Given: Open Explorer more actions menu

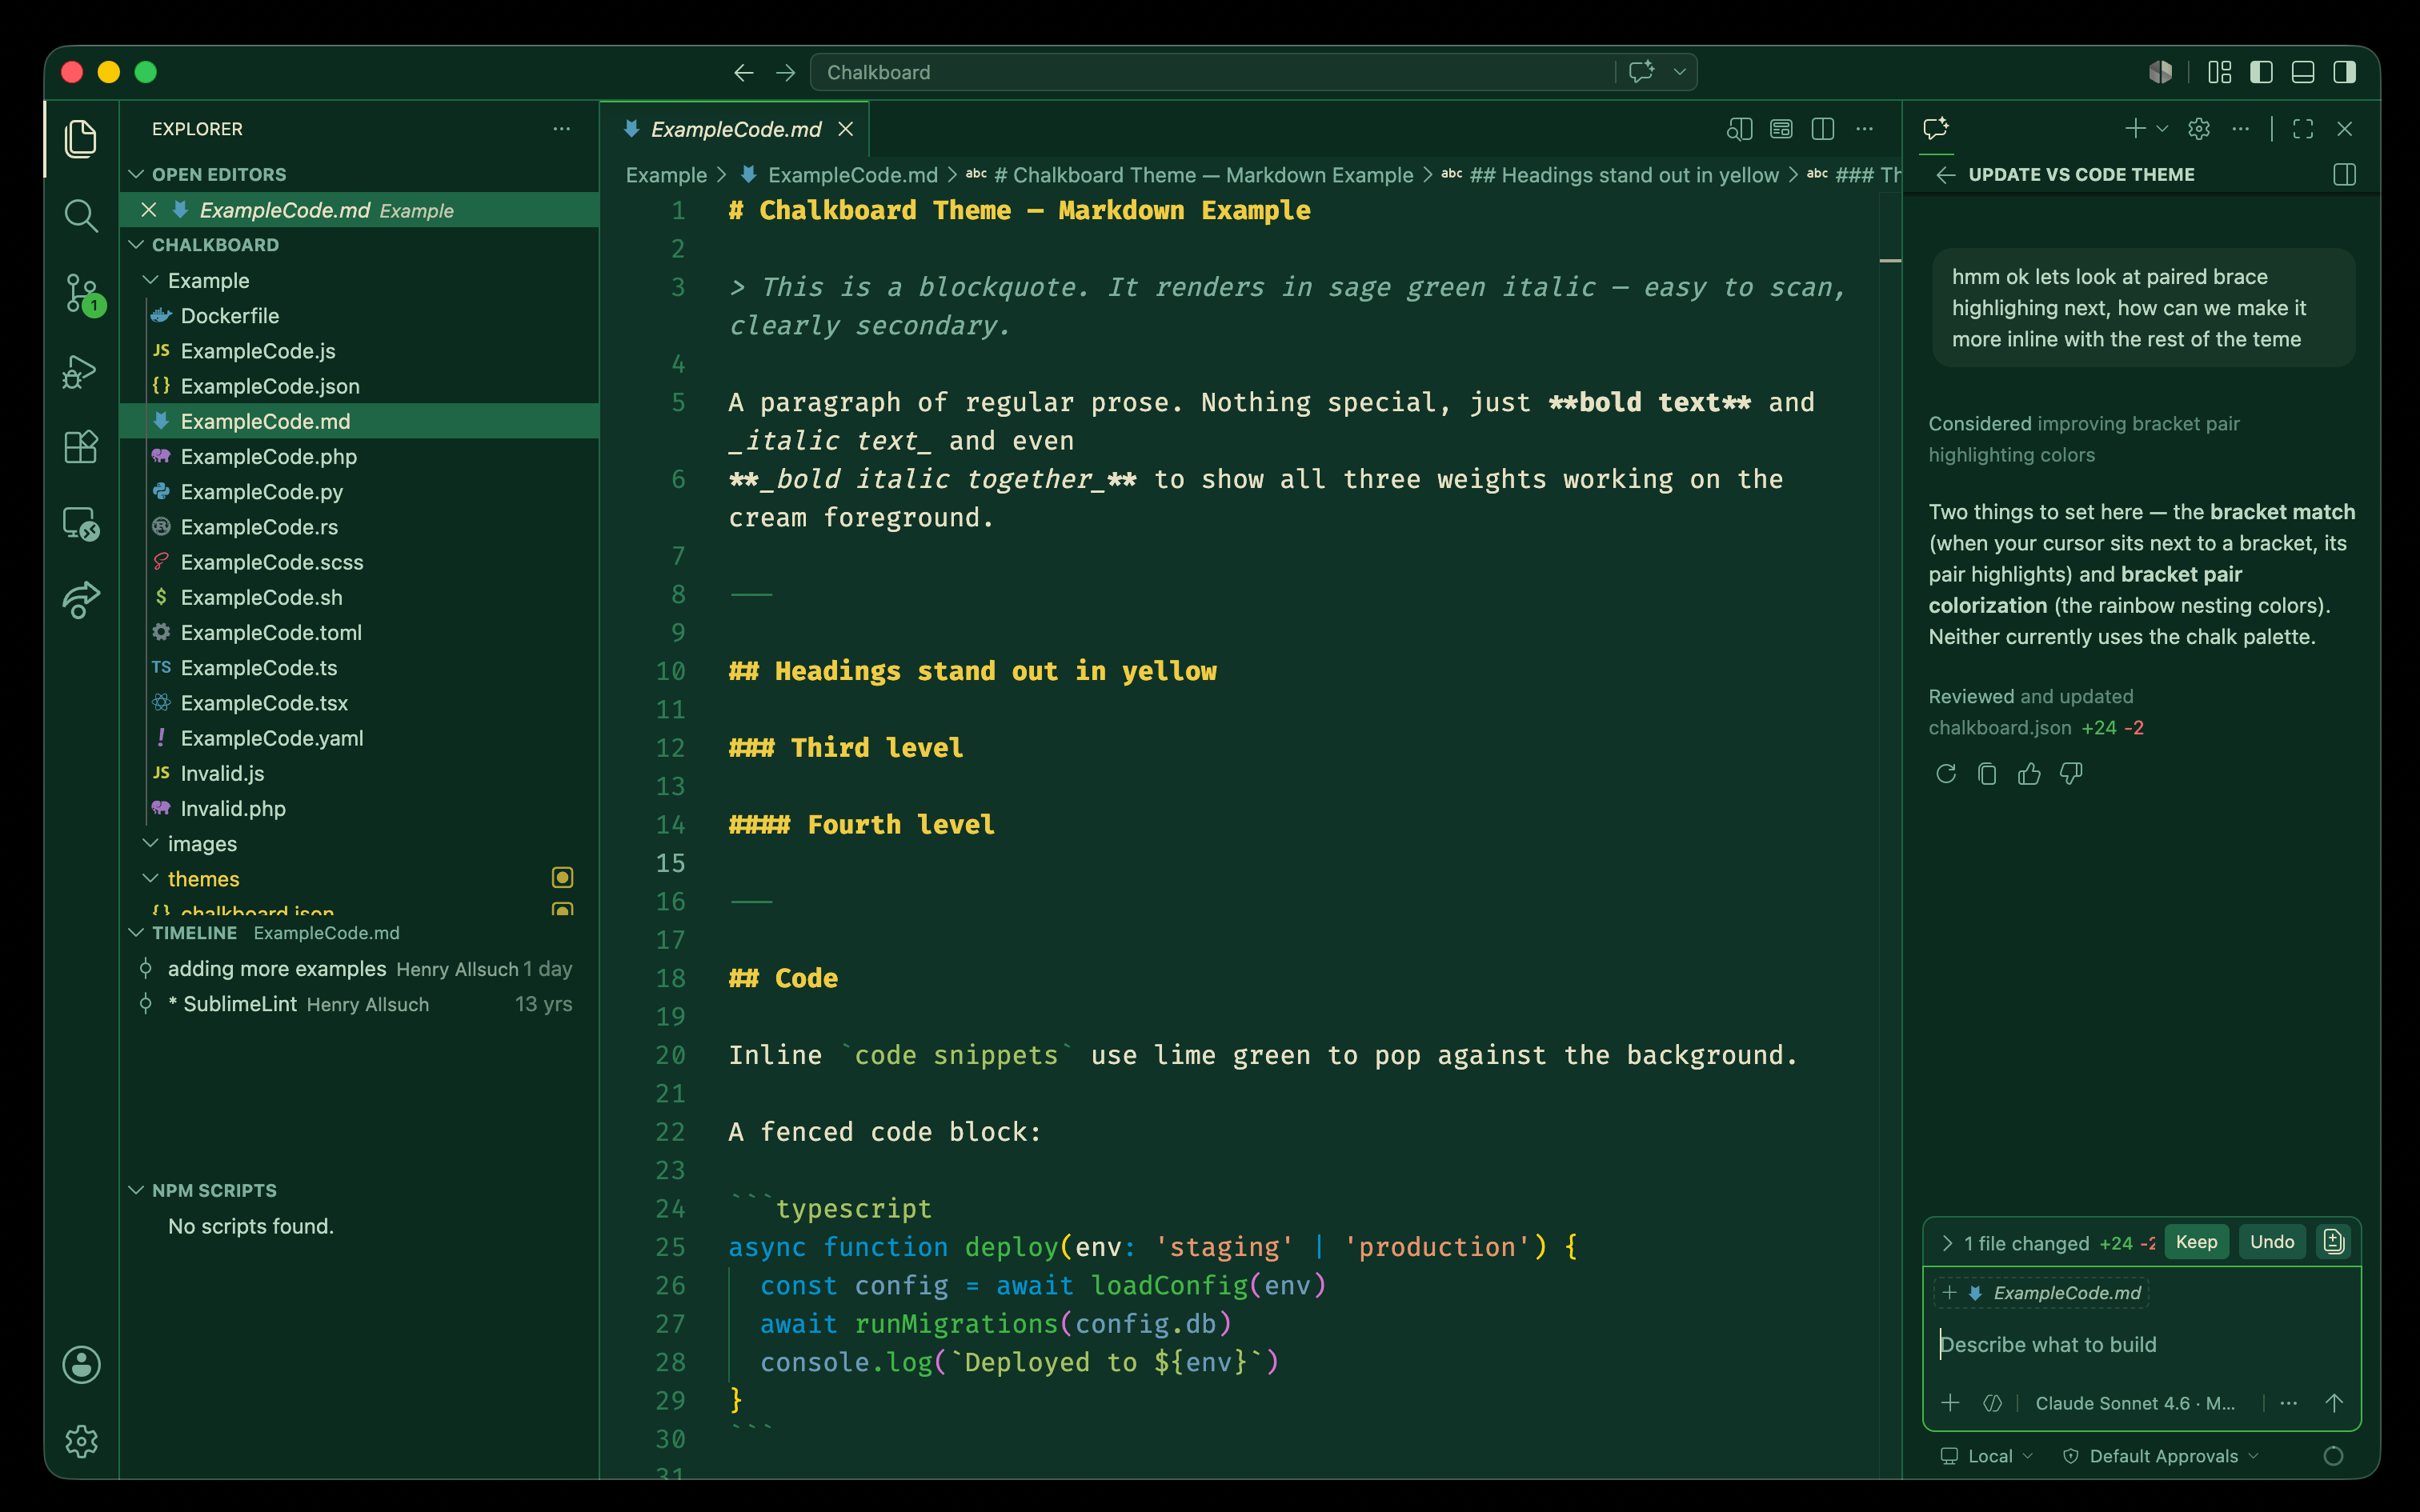Looking at the screenshot, I should pos(562,129).
